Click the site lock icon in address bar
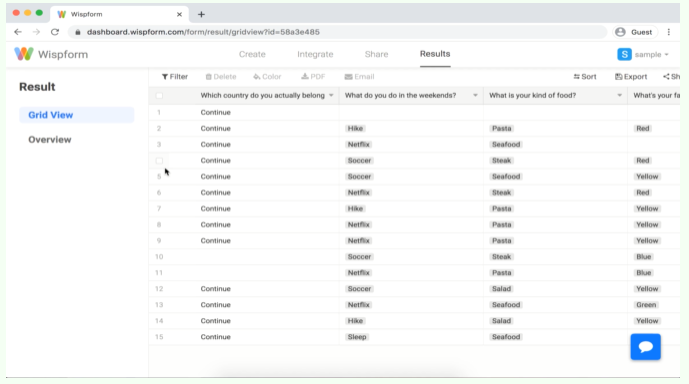Image resolution: width=689 pixels, height=384 pixels. [78, 32]
